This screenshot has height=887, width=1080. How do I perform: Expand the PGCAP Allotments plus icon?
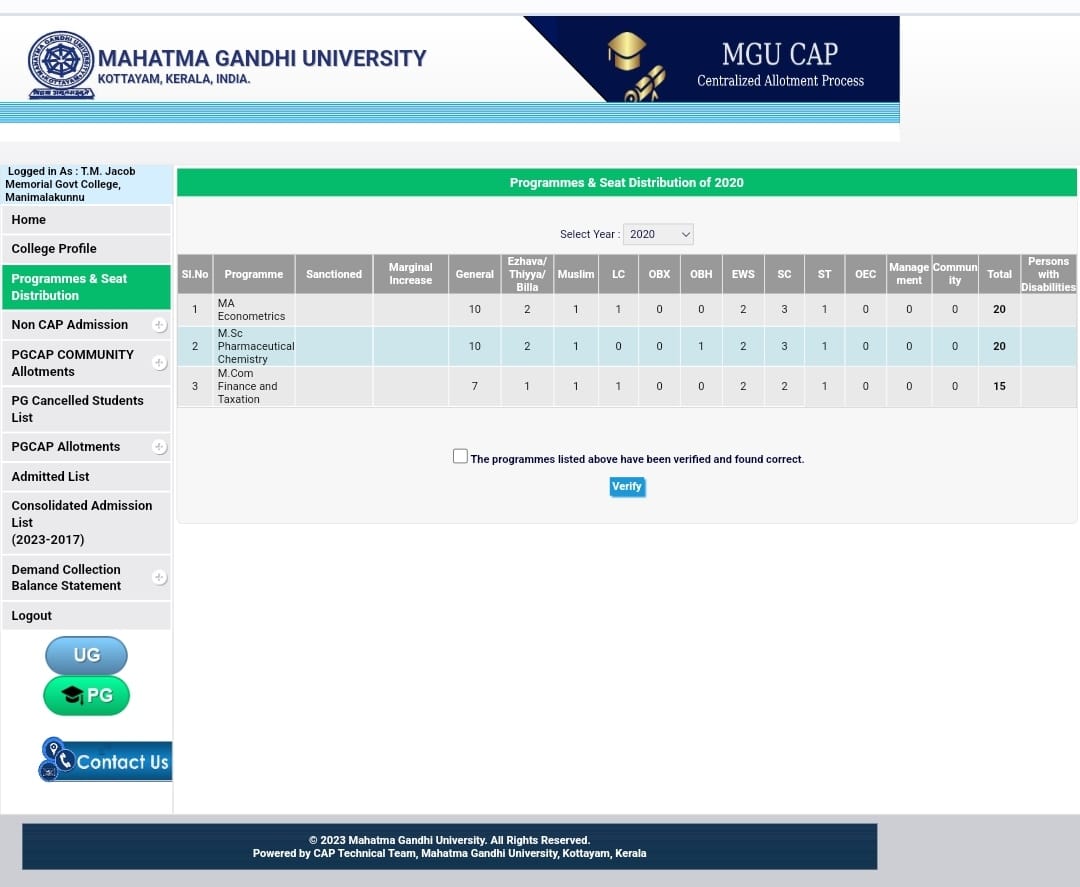(159, 447)
